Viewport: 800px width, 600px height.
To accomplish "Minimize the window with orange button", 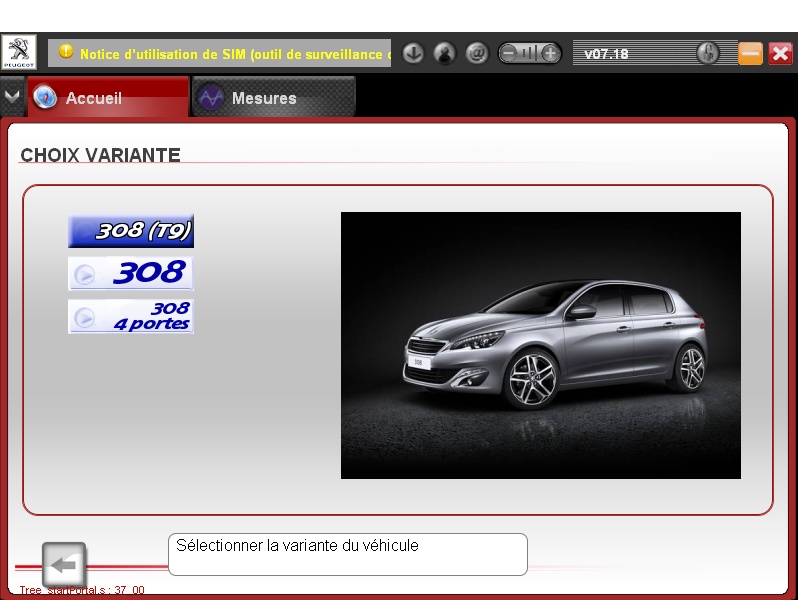I will click(750, 53).
